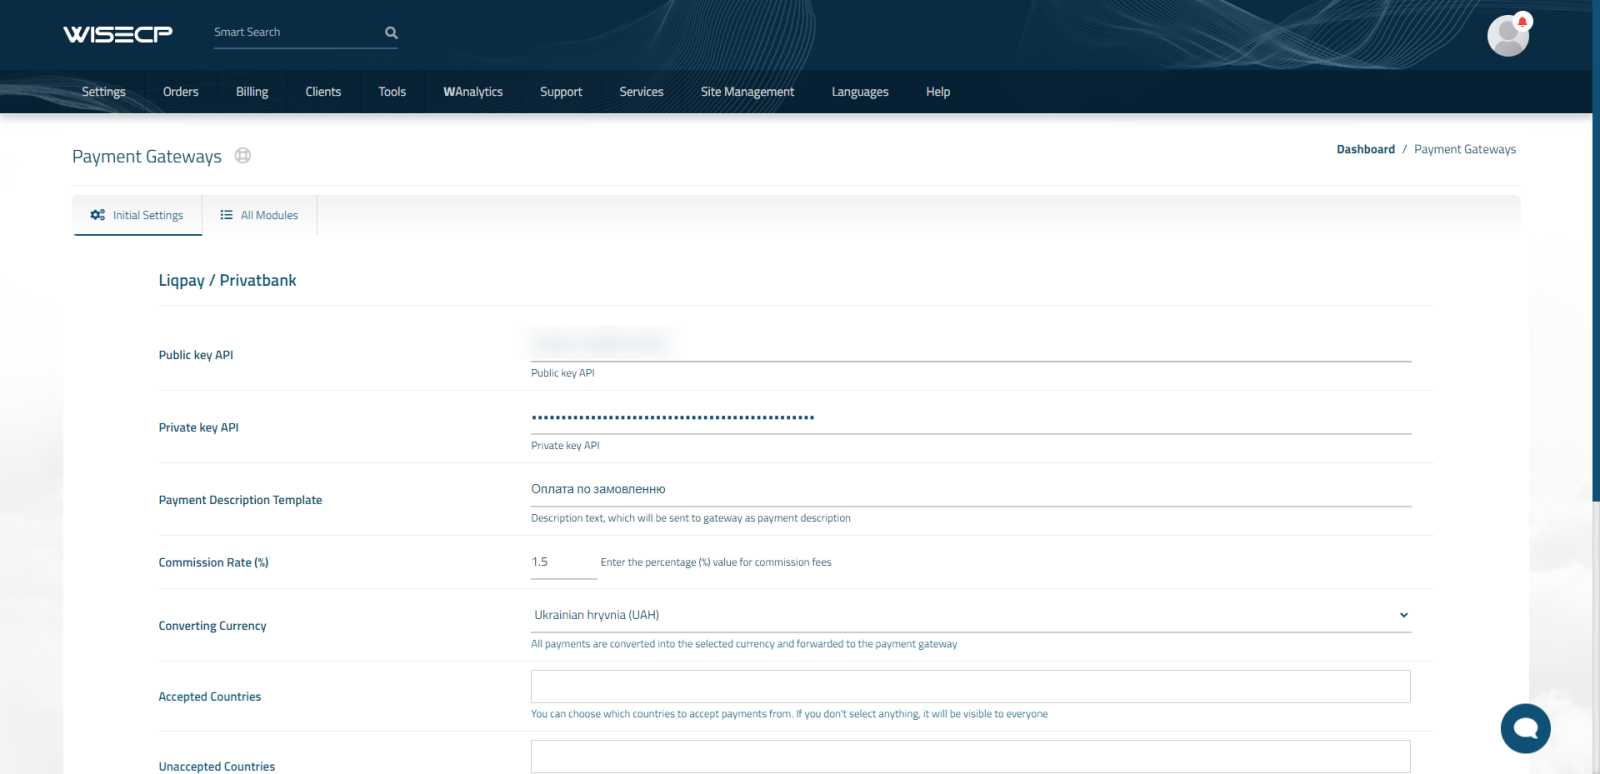Go to Dashboard via breadcrumb
The width and height of the screenshot is (1600, 774).
[1366, 150]
